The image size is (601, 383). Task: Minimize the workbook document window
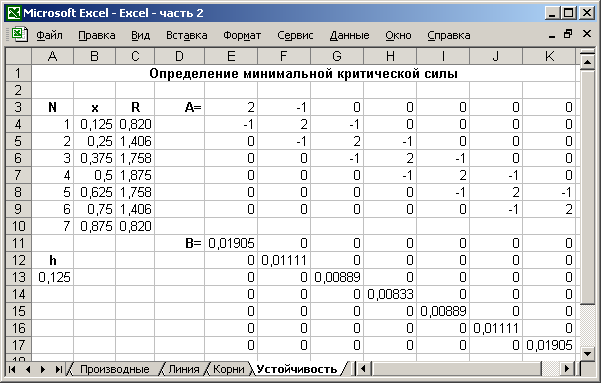point(552,35)
